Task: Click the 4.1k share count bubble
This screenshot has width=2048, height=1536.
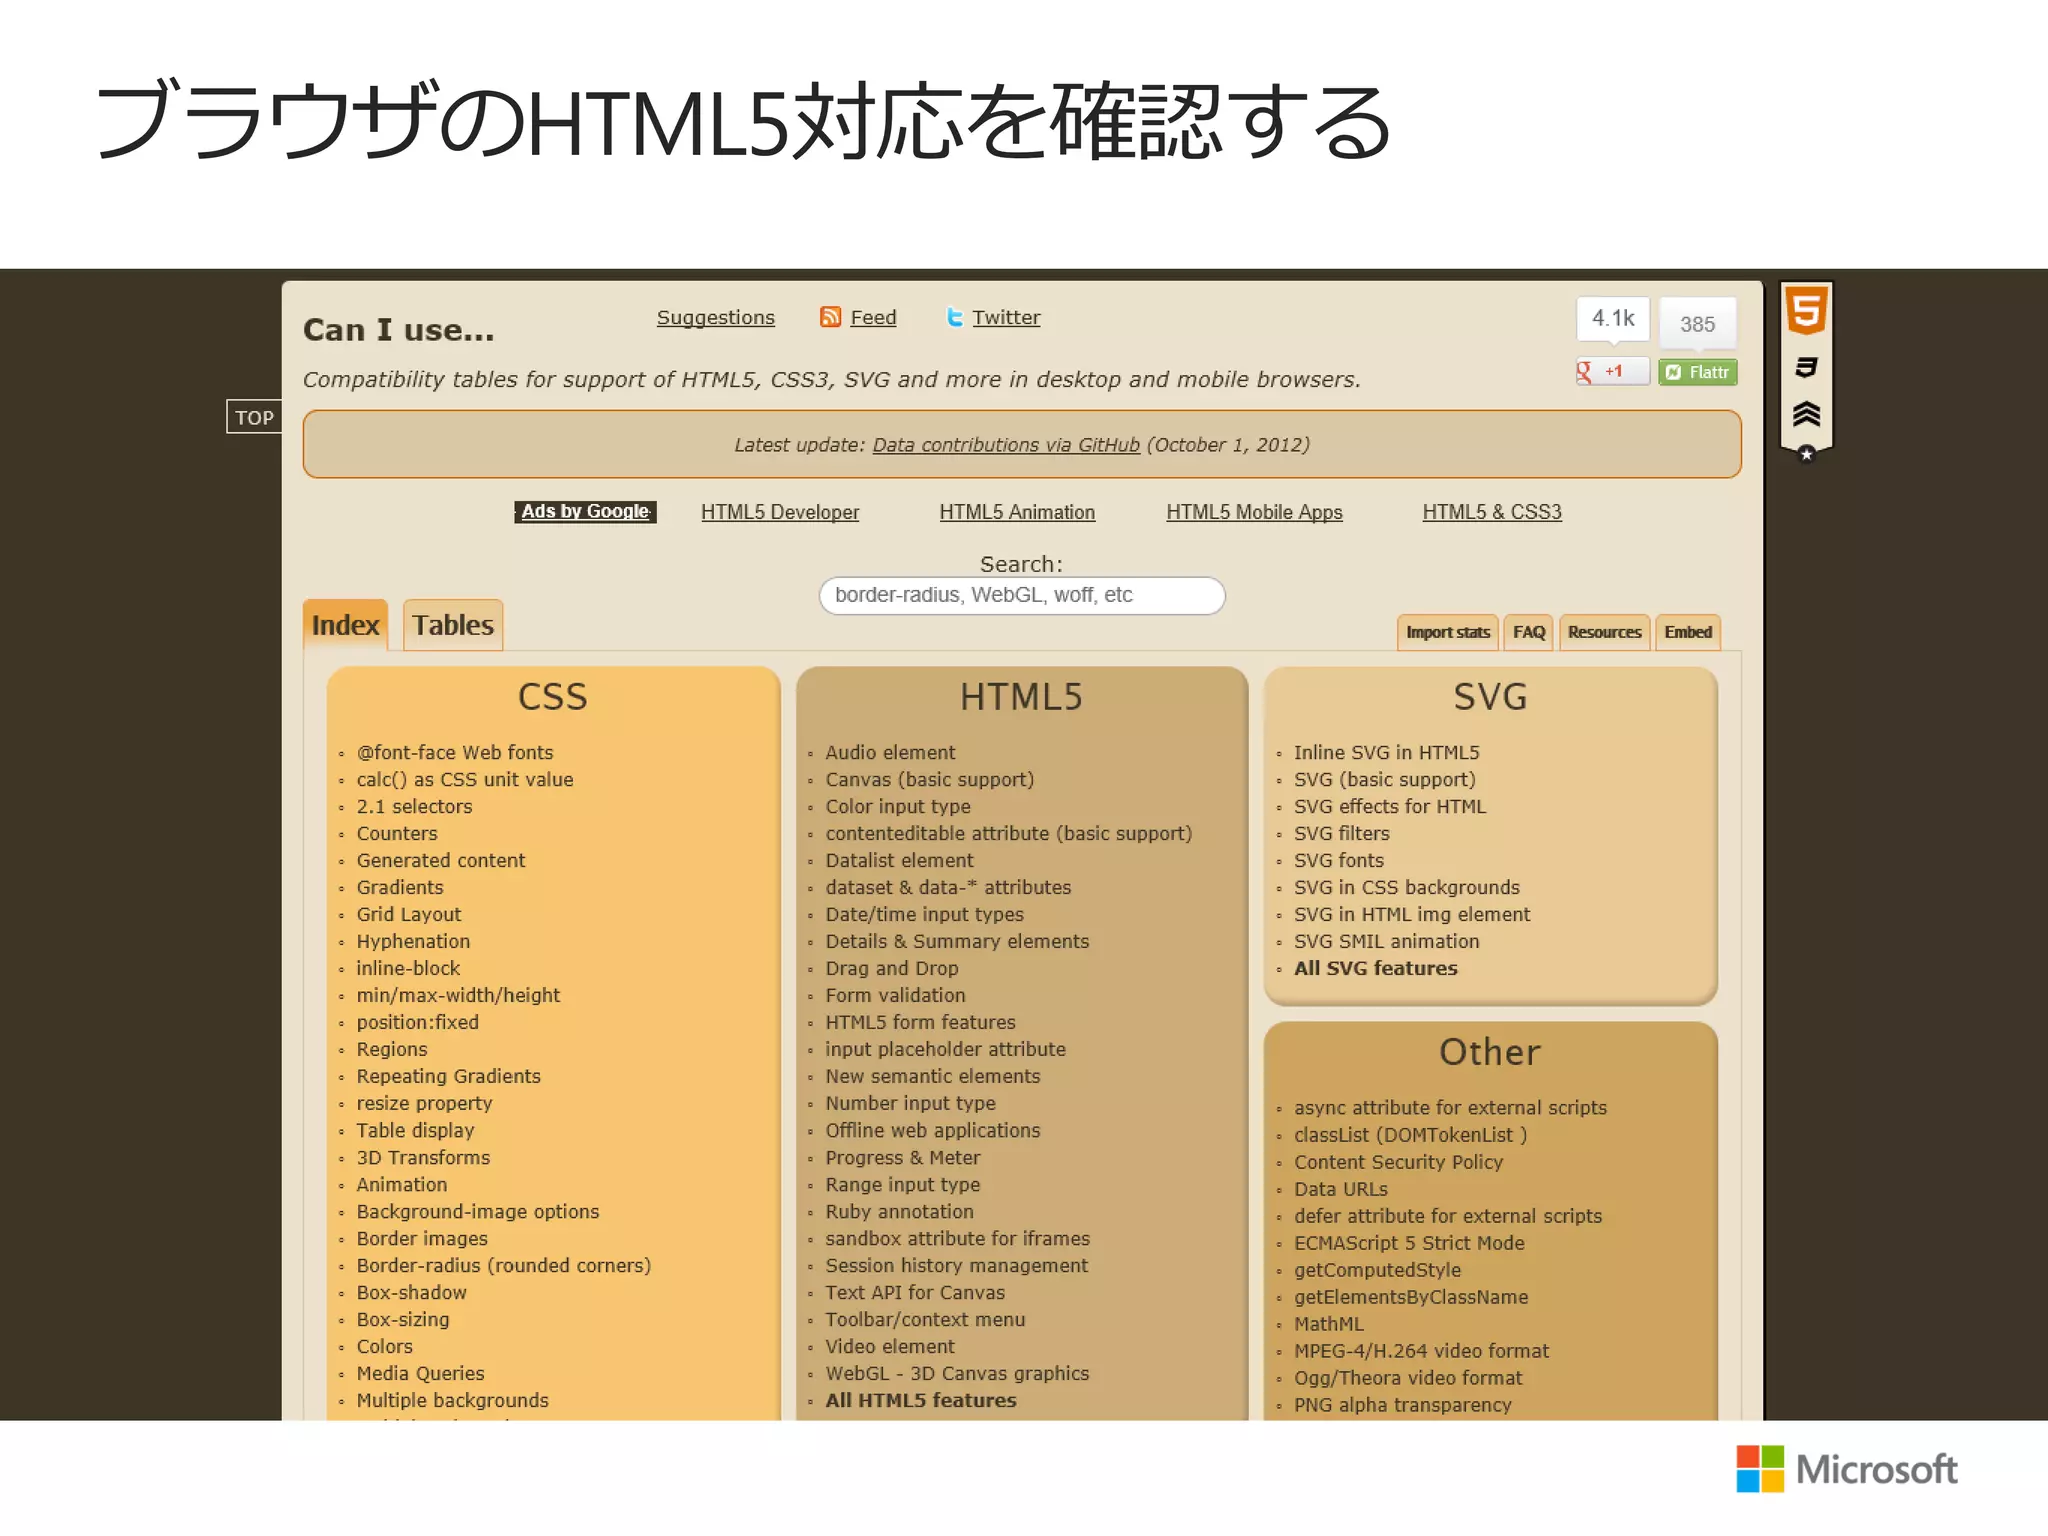Action: tap(1613, 318)
